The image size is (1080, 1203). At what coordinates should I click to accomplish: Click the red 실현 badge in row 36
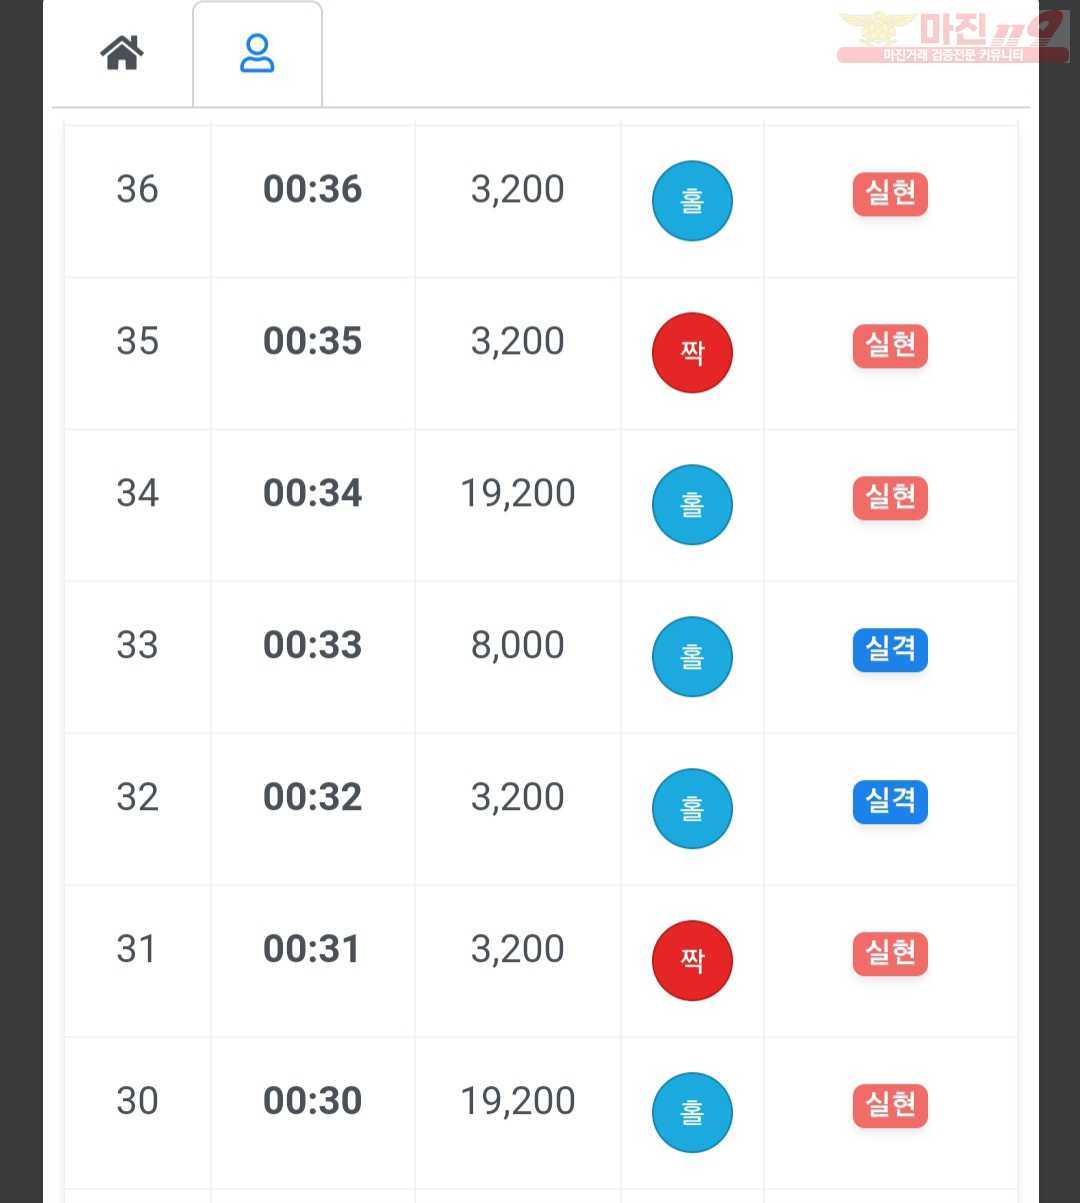tap(890, 193)
